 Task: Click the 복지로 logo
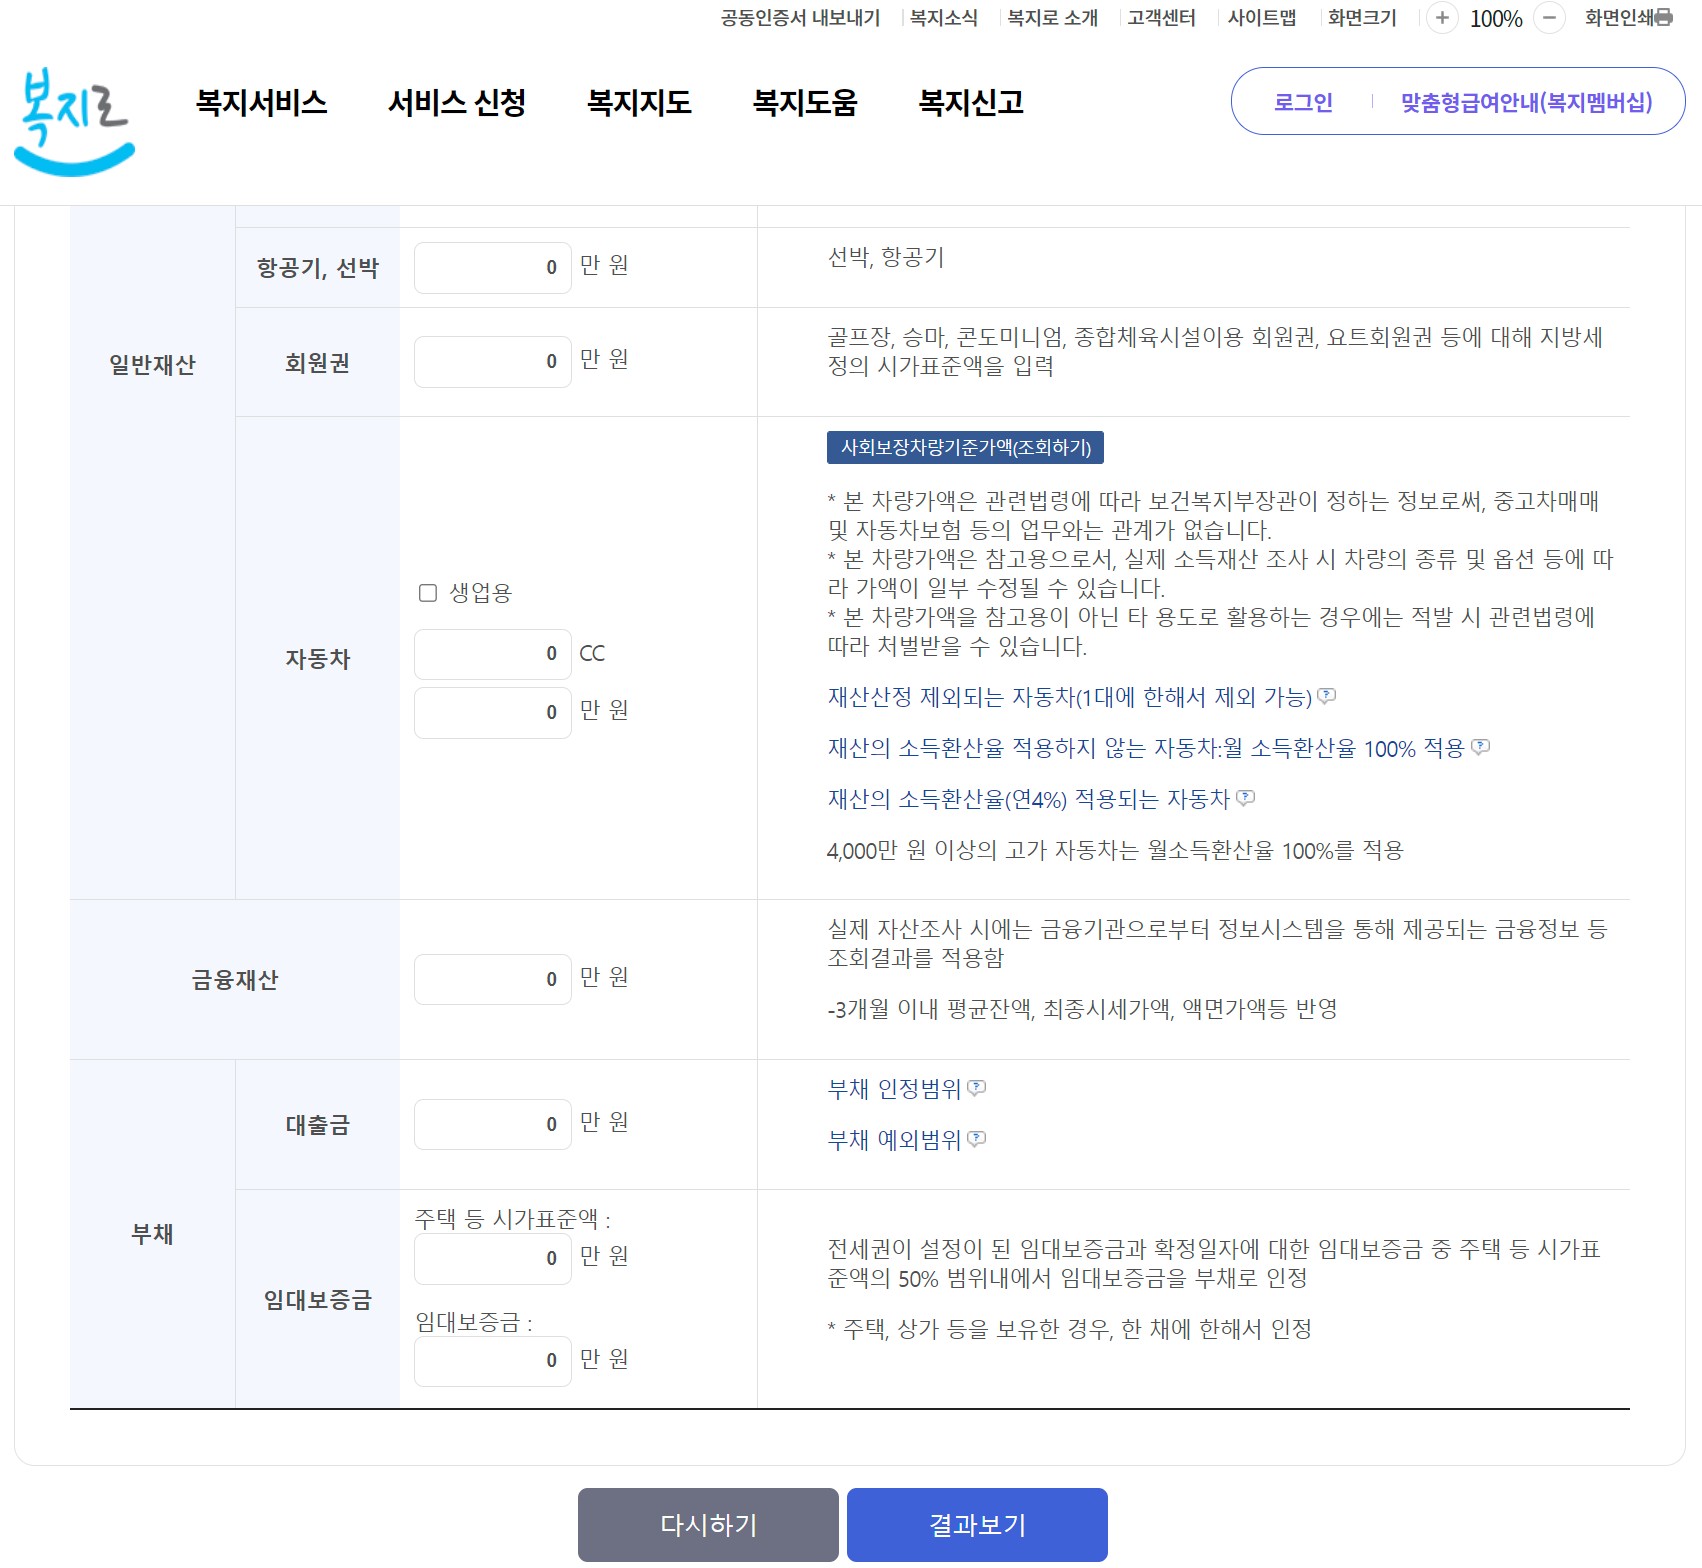(72, 118)
